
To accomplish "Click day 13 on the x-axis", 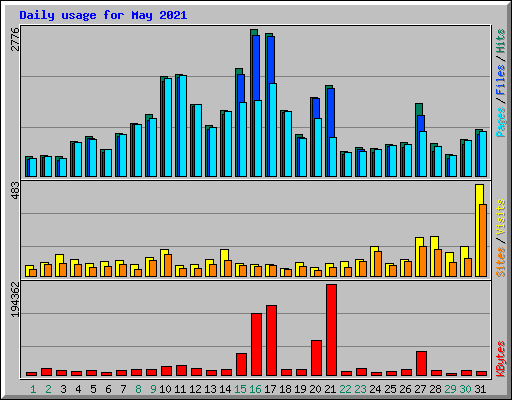I will click(210, 389).
